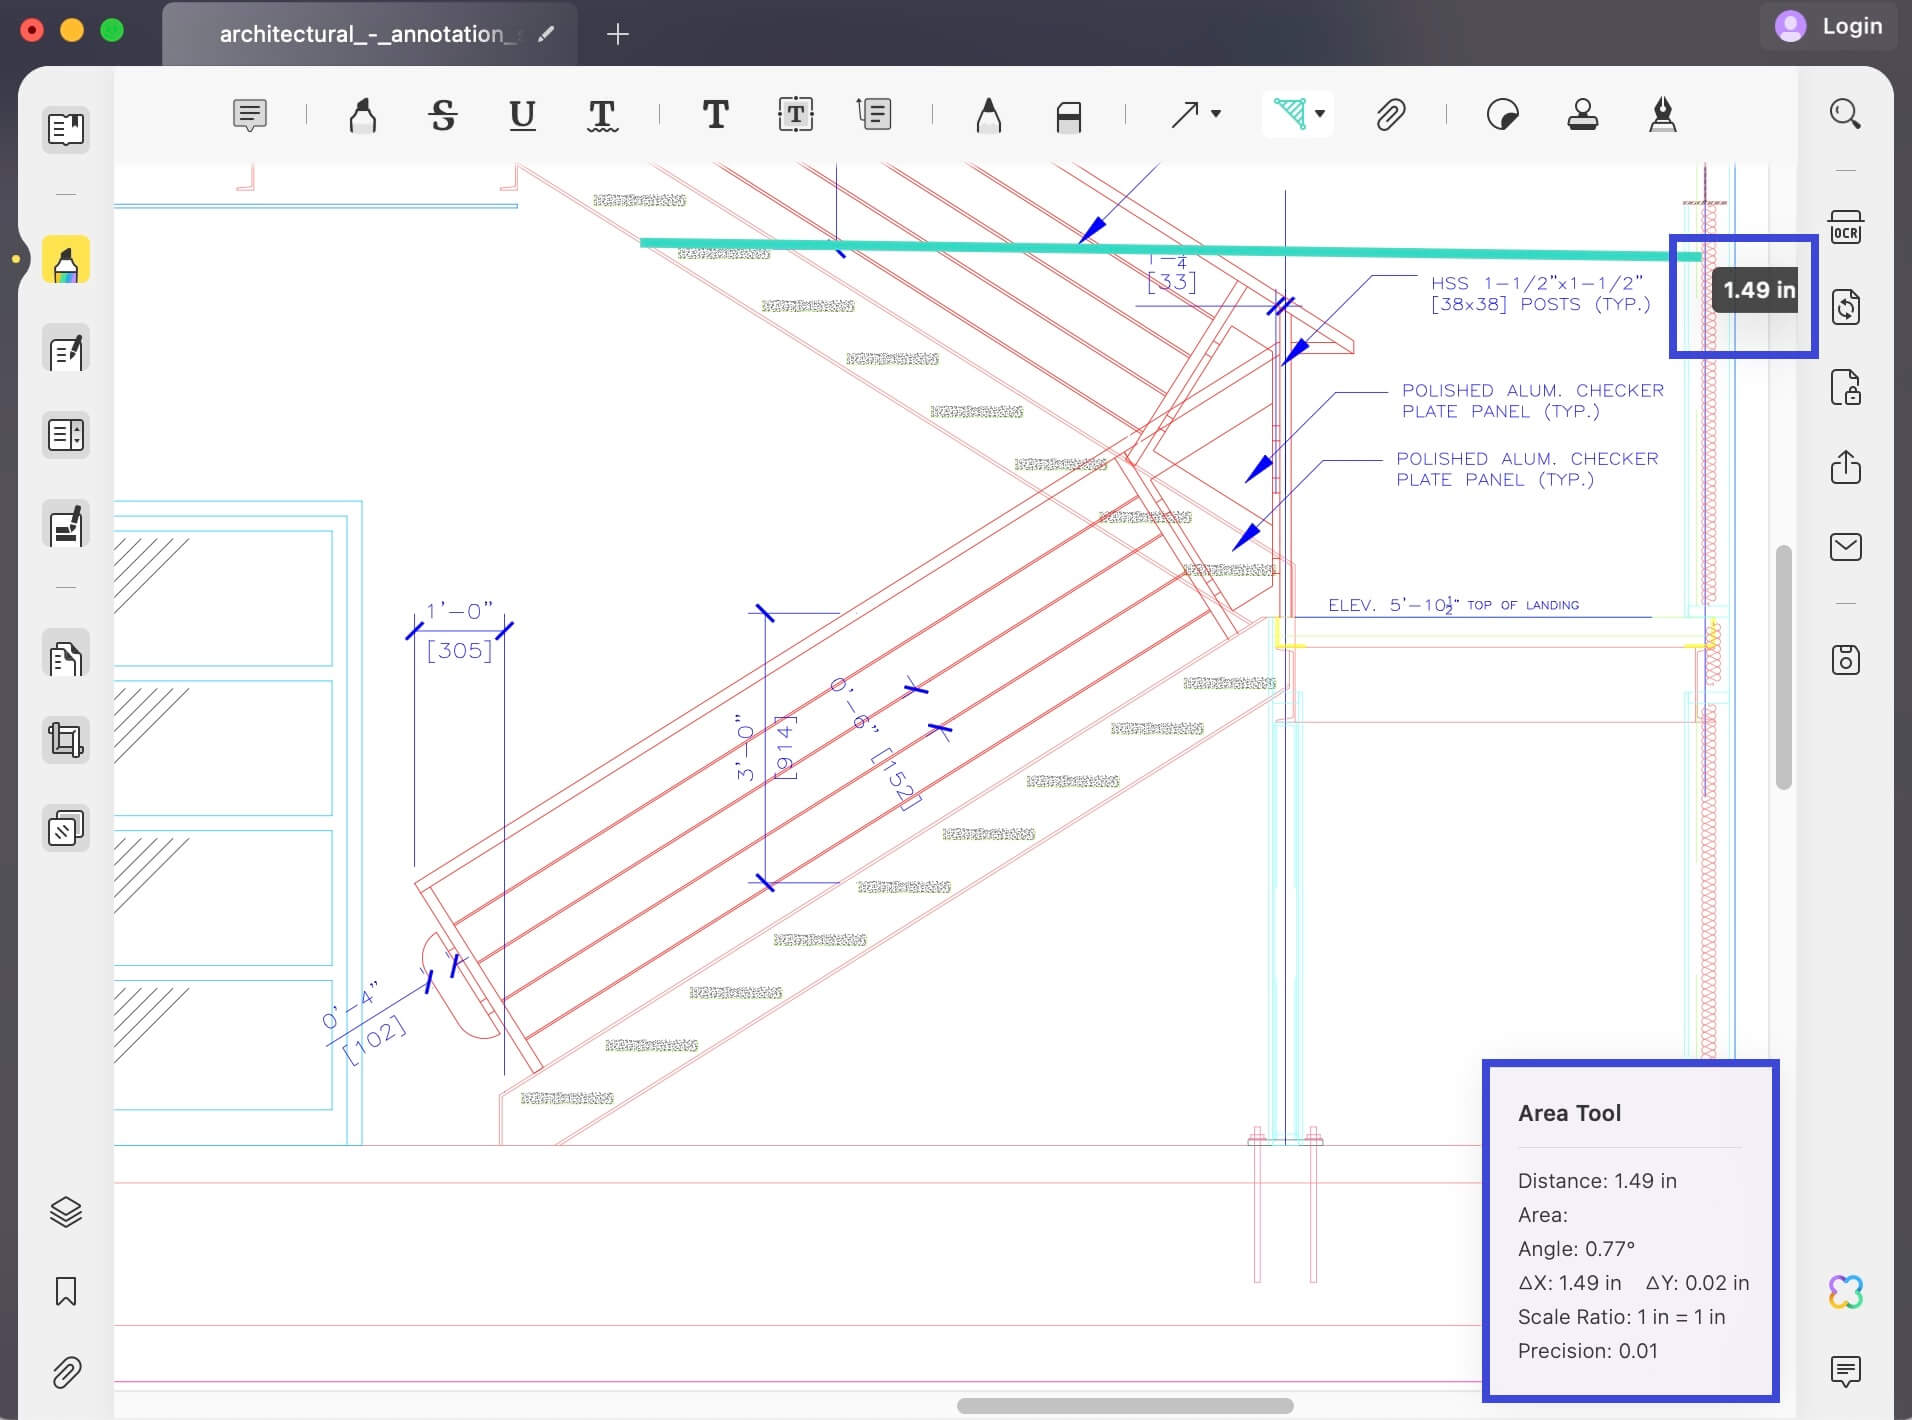1912x1420 pixels.
Task: Apply strikethrough annotation
Action: click(x=443, y=114)
